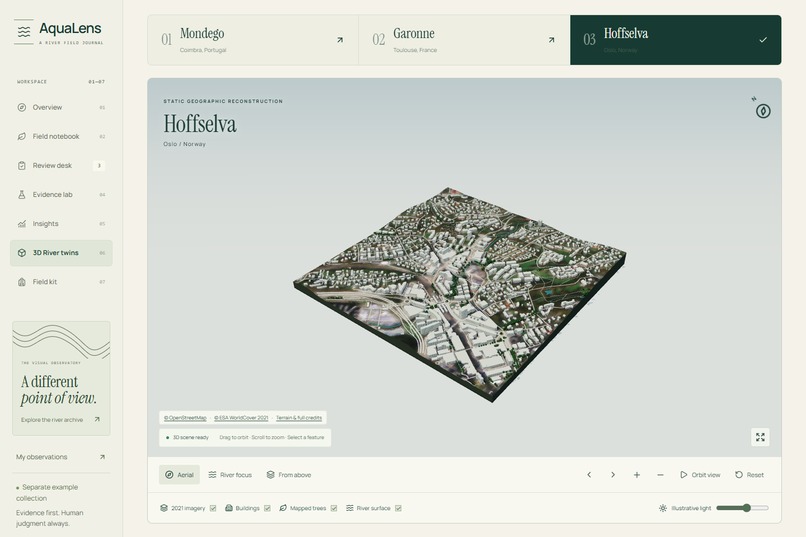Click the Buildings layer icon
This screenshot has width=806, height=537.
tap(229, 508)
